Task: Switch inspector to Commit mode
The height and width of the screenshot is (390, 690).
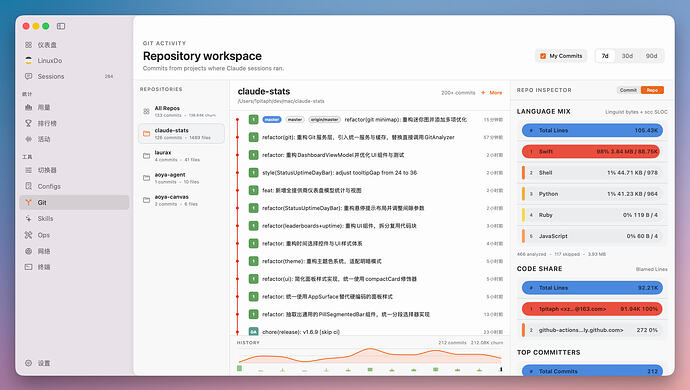Action: pos(628,90)
